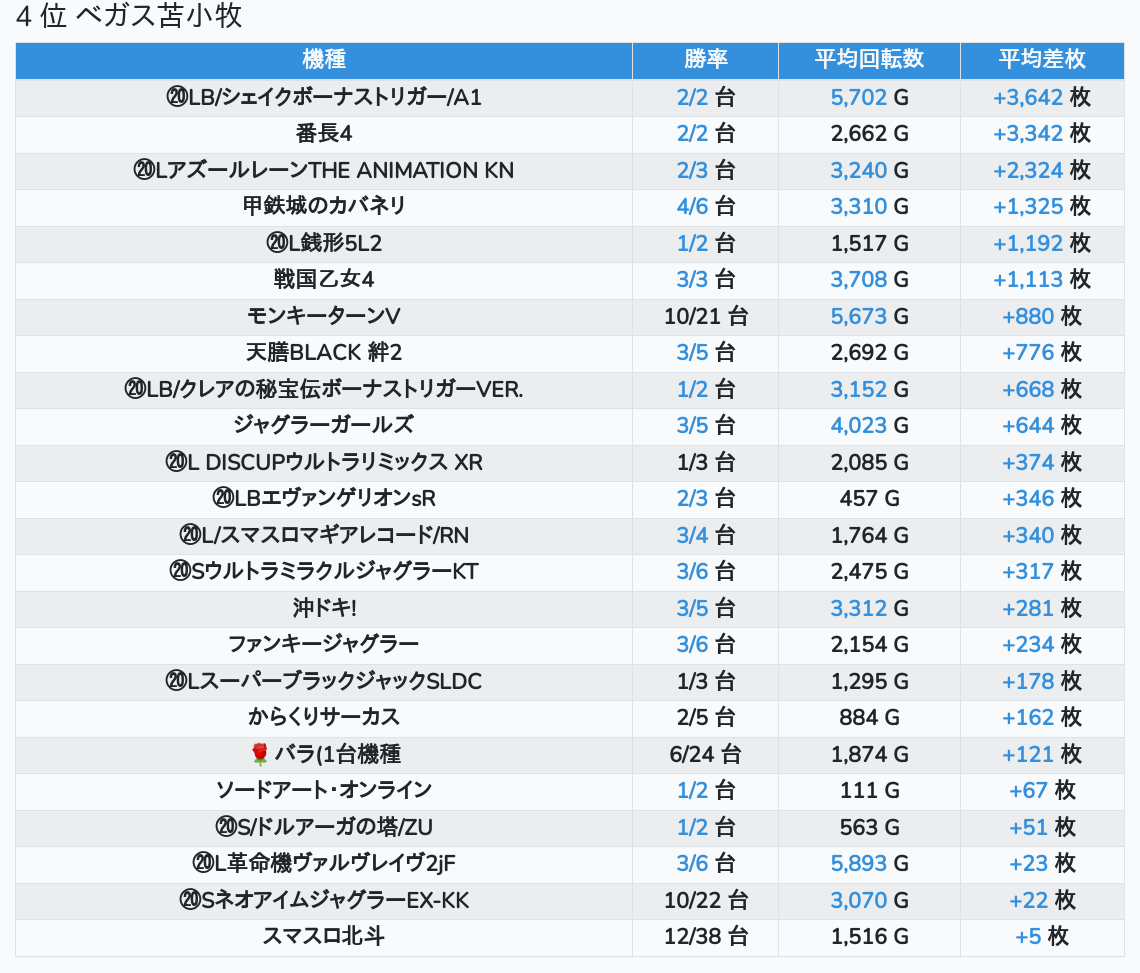Click the 沖ドキ! machine name

click(323, 608)
